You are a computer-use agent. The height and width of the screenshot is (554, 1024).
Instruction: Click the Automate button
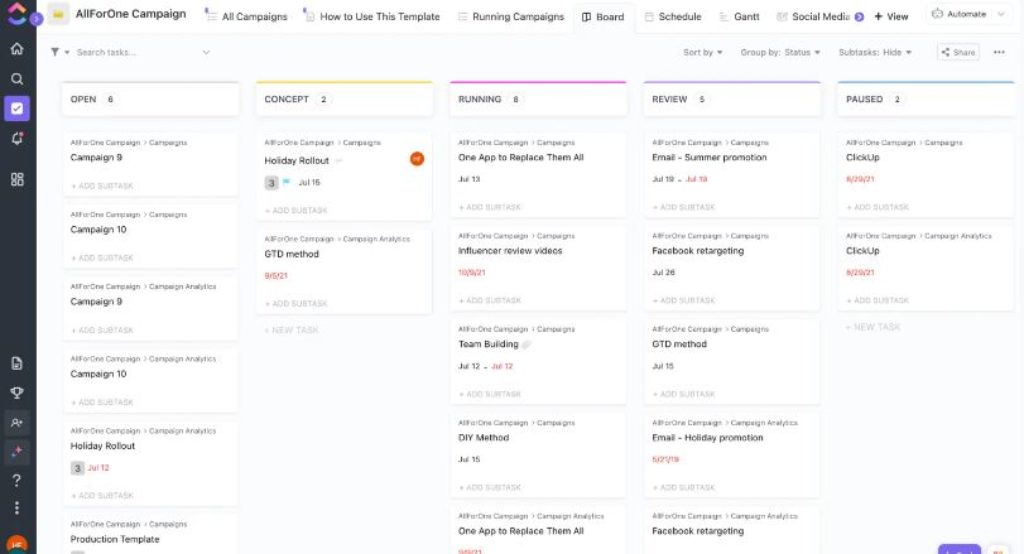coord(959,14)
